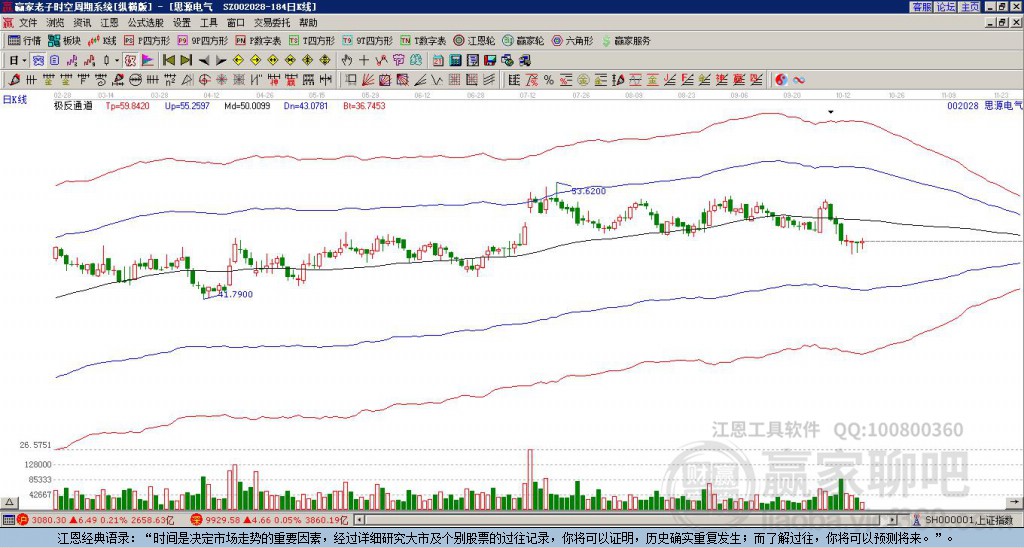The image size is (1024, 548).
Task: Open the 公式选股 menu
Action: click(x=145, y=23)
